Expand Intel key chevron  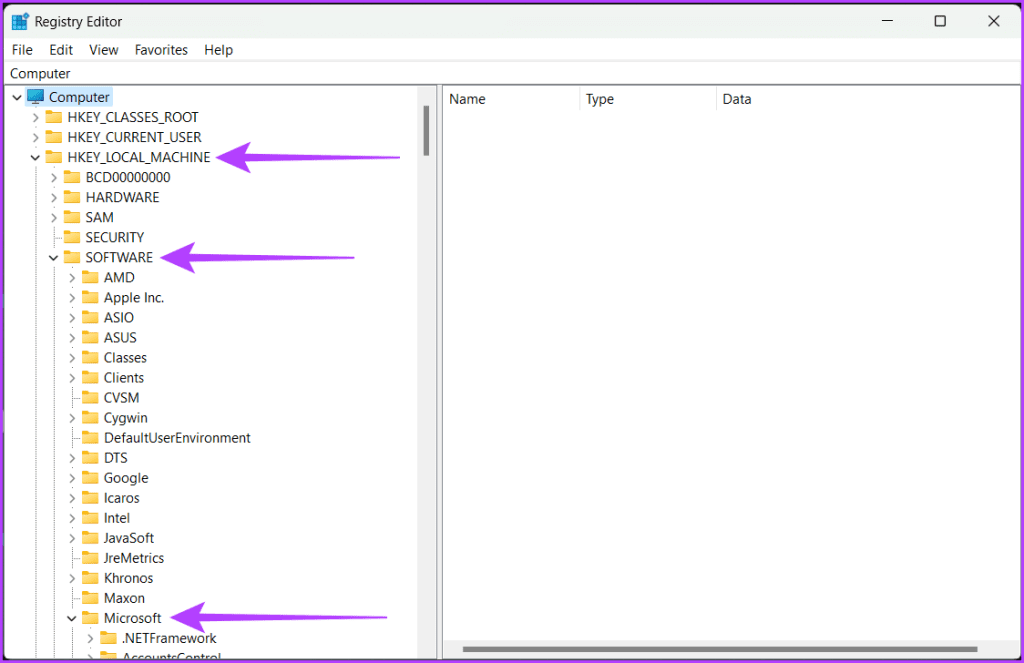coord(72,518)
